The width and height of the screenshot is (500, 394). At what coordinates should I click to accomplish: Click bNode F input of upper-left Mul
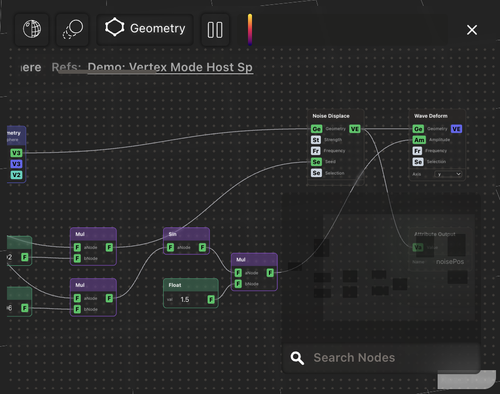(x=77, y=258)
